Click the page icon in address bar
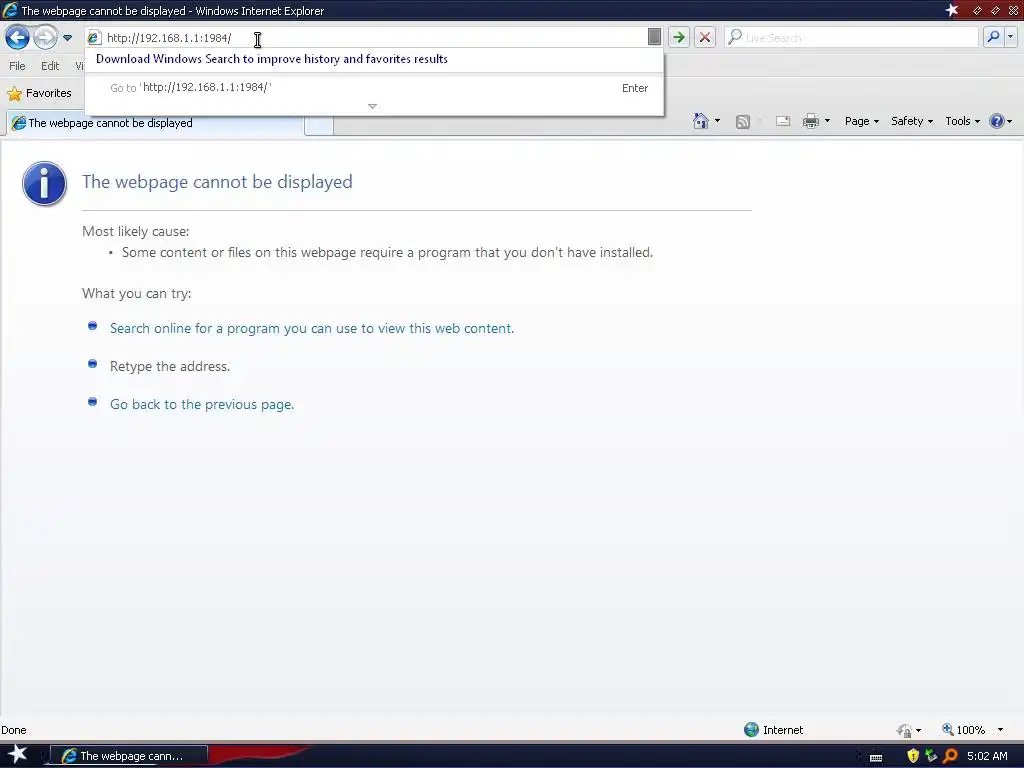The height and width of the screenshot is (768, 1024). (94, 38)
